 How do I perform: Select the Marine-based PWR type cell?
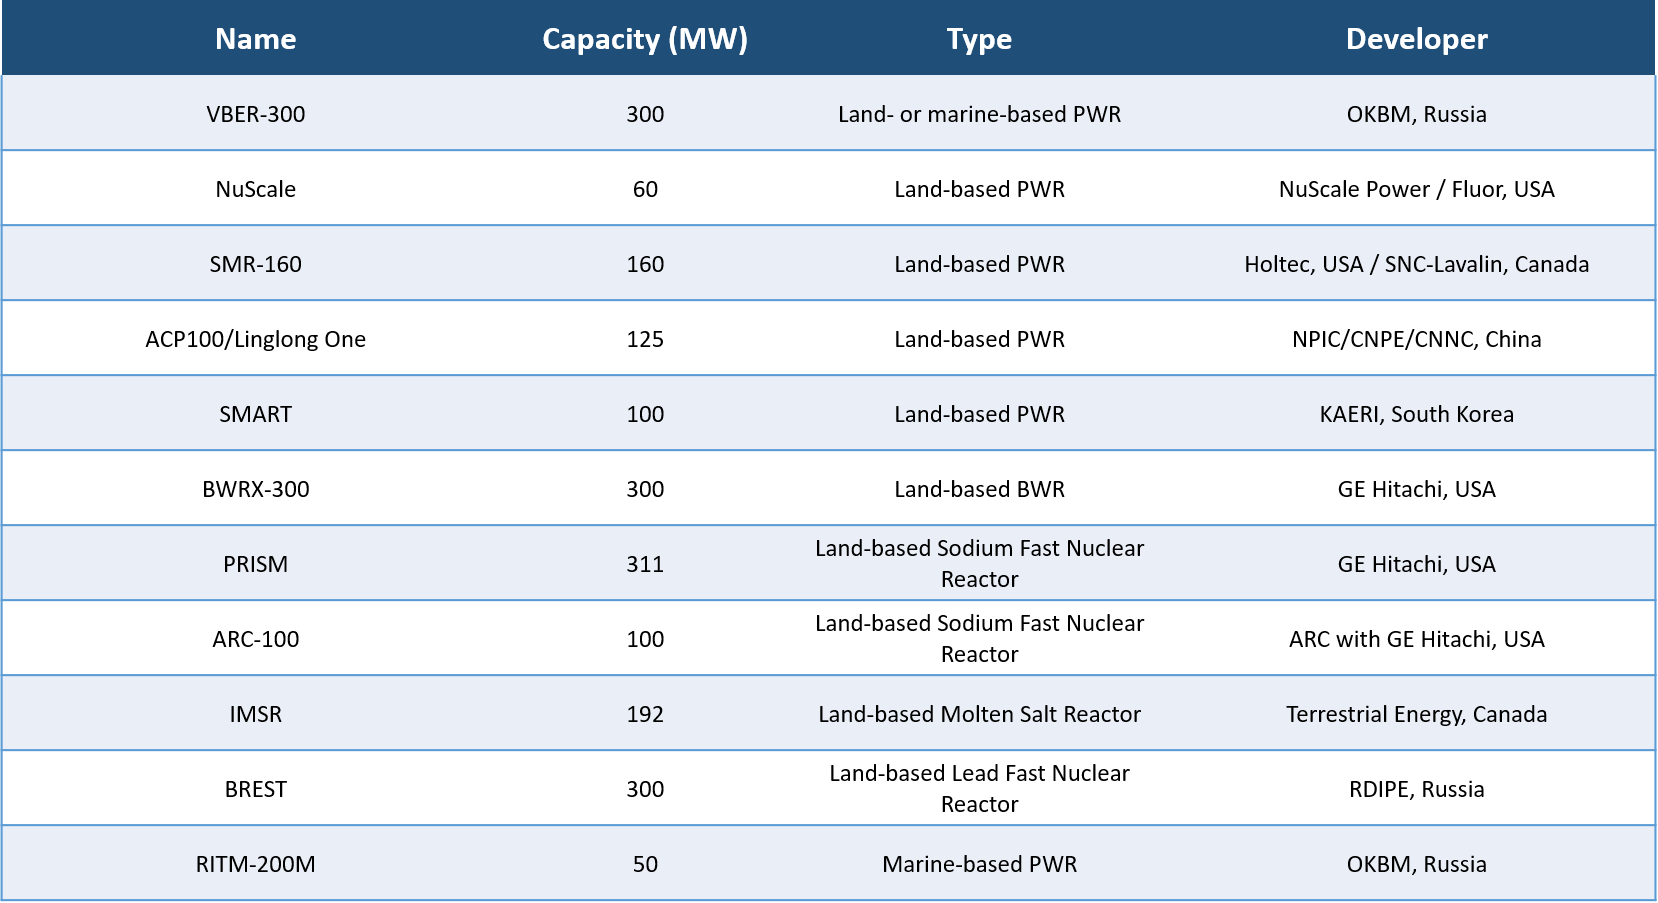click(x=979, y=863)
